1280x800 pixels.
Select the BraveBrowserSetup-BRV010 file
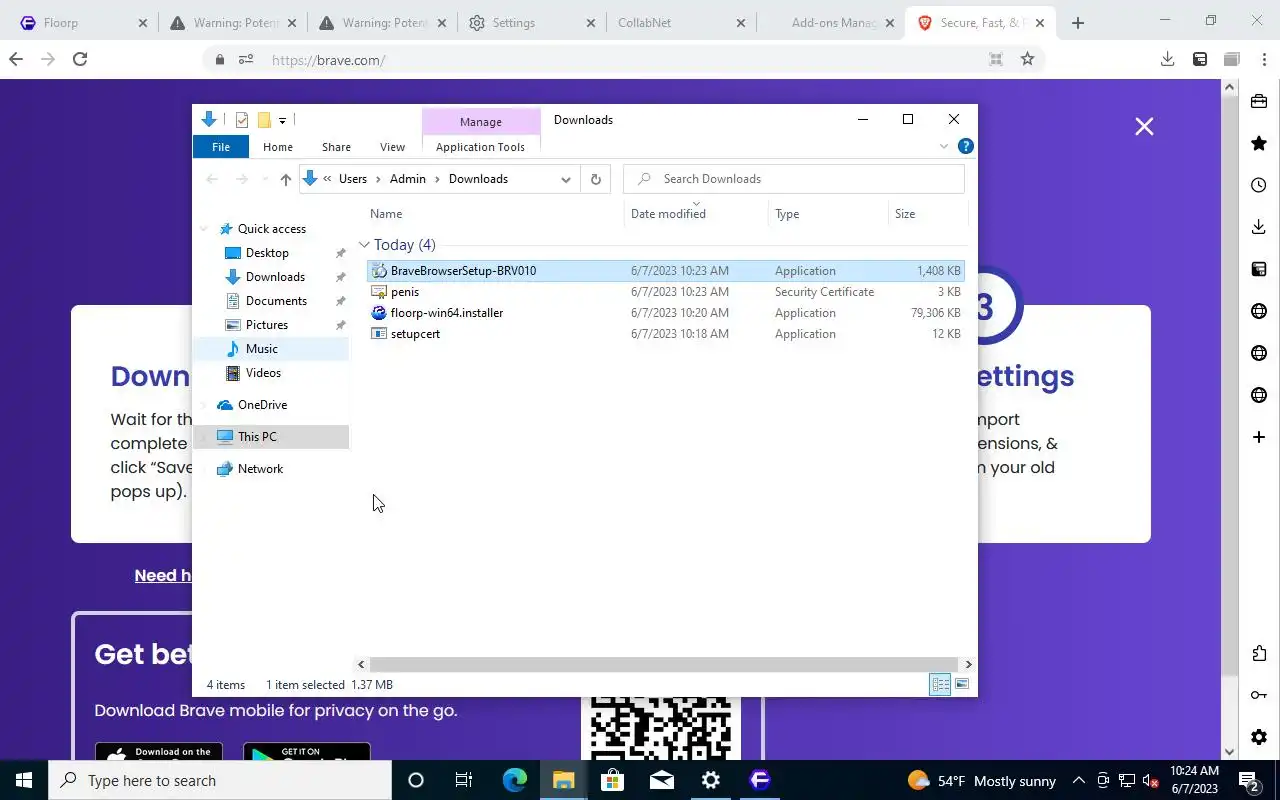coord(666,271)
